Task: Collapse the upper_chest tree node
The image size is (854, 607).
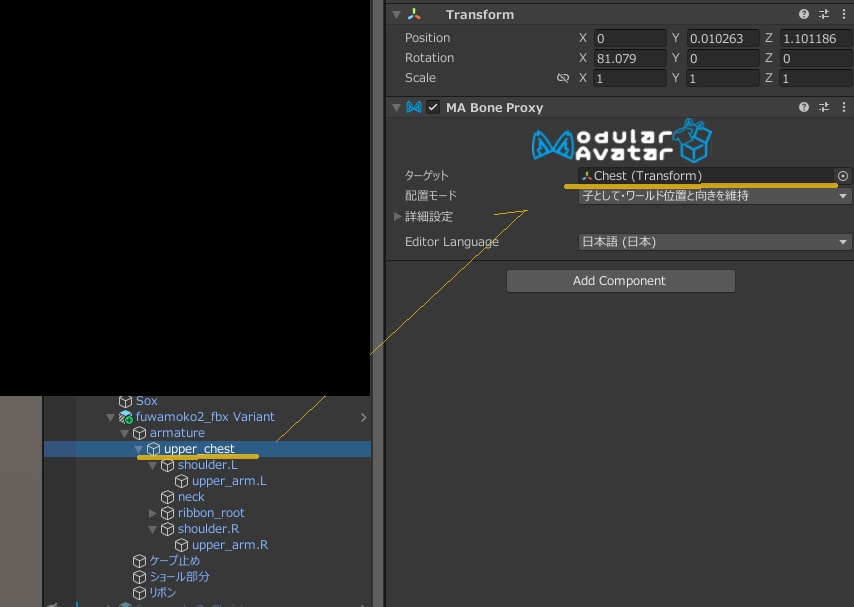Action: (x=139, y=449)
